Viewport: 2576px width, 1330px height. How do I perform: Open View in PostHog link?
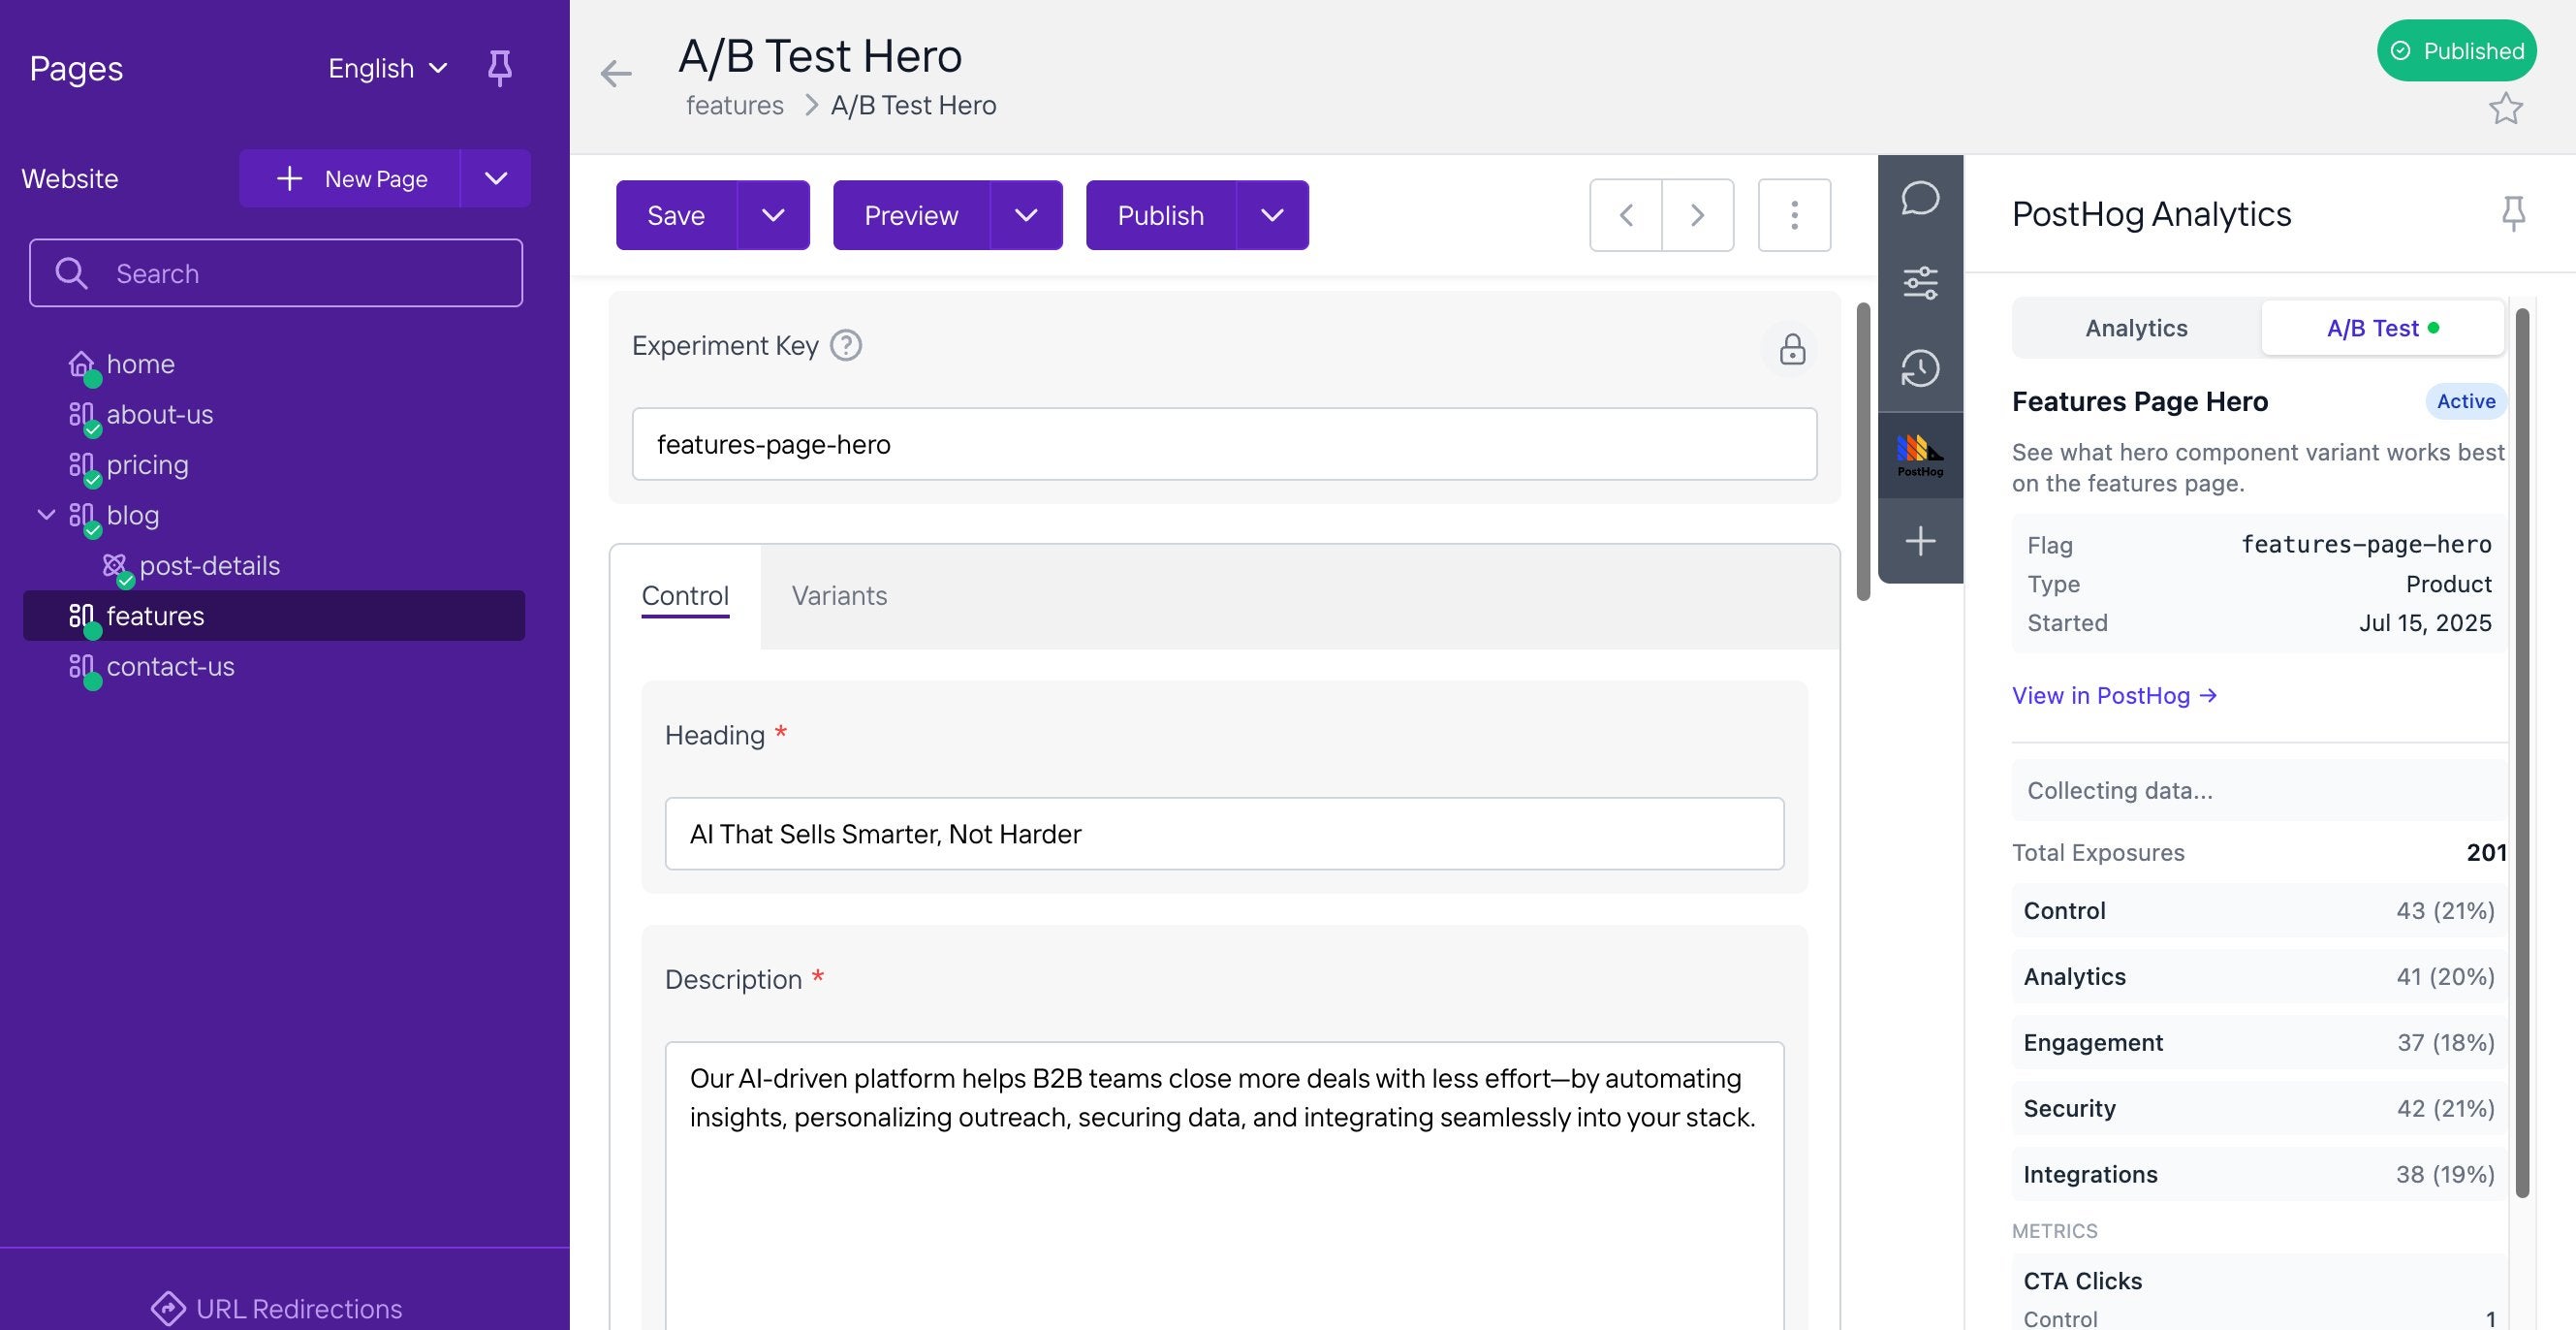point(2114,695)
